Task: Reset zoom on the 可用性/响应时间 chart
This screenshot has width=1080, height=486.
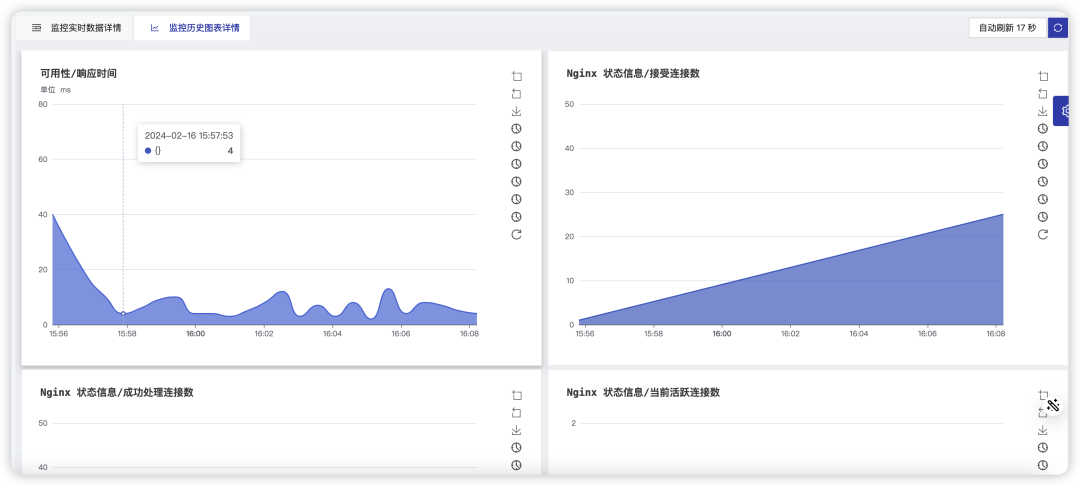Action: [517, 94]
